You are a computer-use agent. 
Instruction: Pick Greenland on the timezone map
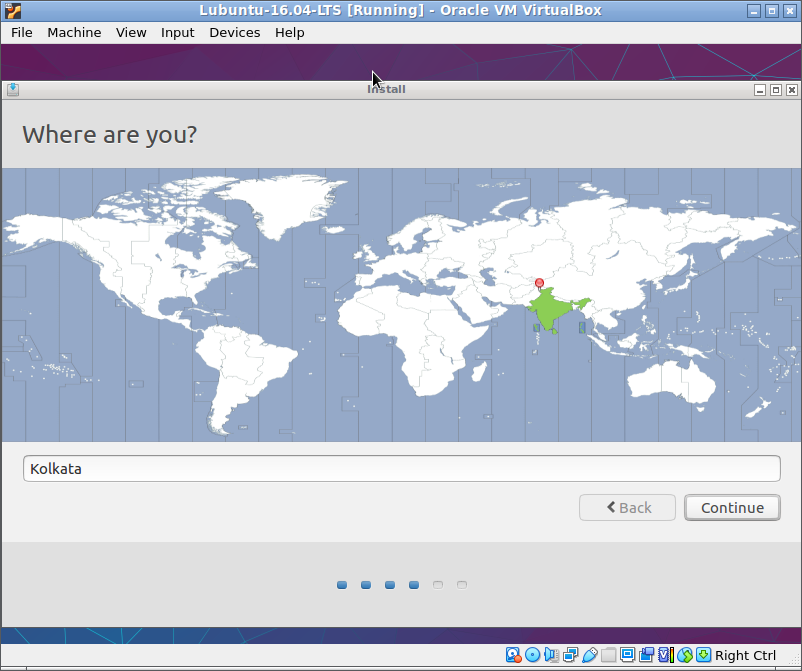tap(286, 205)
